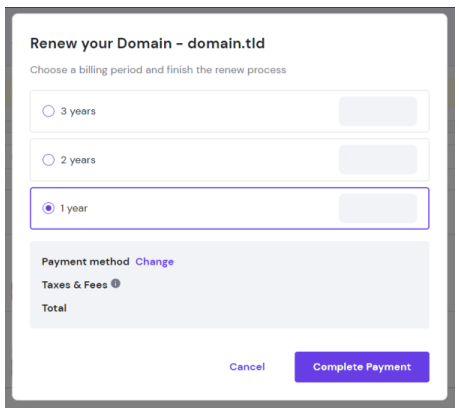459x414 pixels.
Task: Click the 'Payment method' label
Action: (x=85, y=262)
